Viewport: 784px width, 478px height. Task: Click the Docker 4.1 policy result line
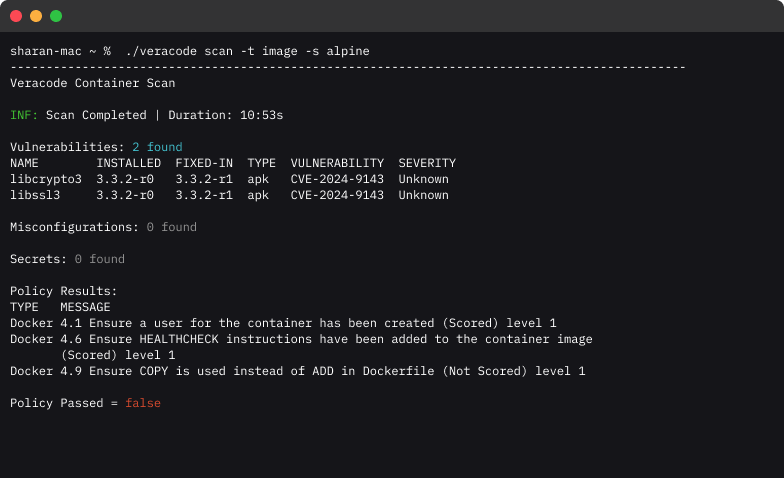pyautogui.click(x=283, y=323)
